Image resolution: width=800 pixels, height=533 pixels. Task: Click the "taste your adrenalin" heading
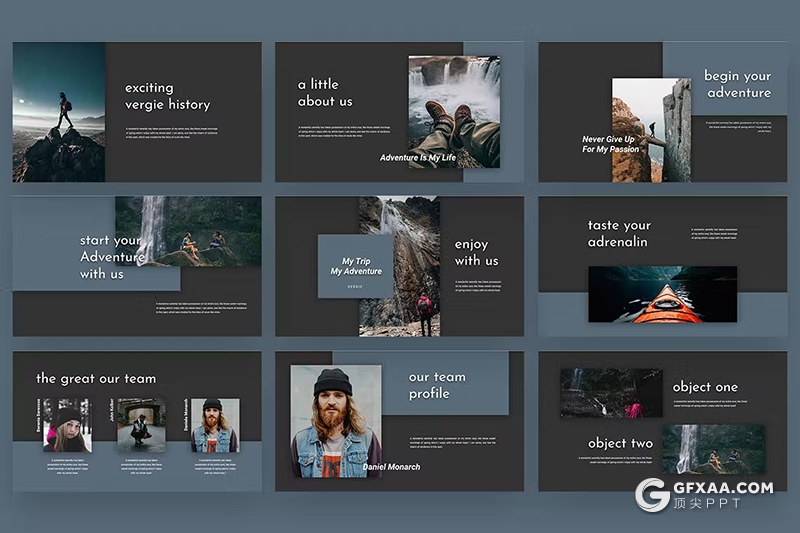tap(619, 233)
